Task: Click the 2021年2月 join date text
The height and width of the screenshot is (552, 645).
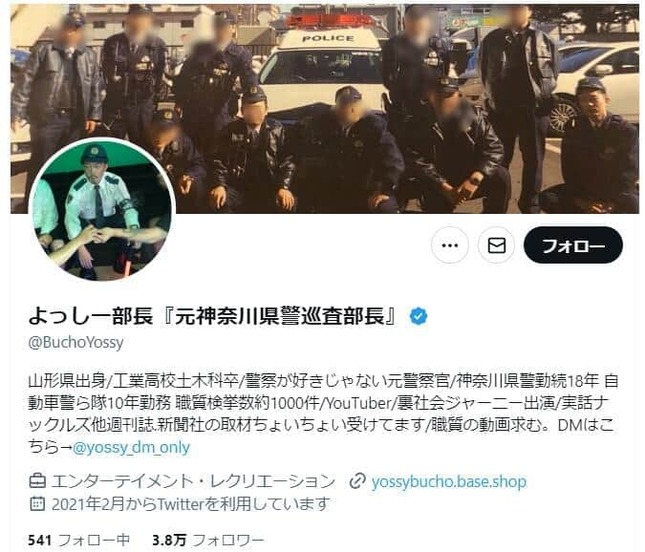Action: click(82, 503)
